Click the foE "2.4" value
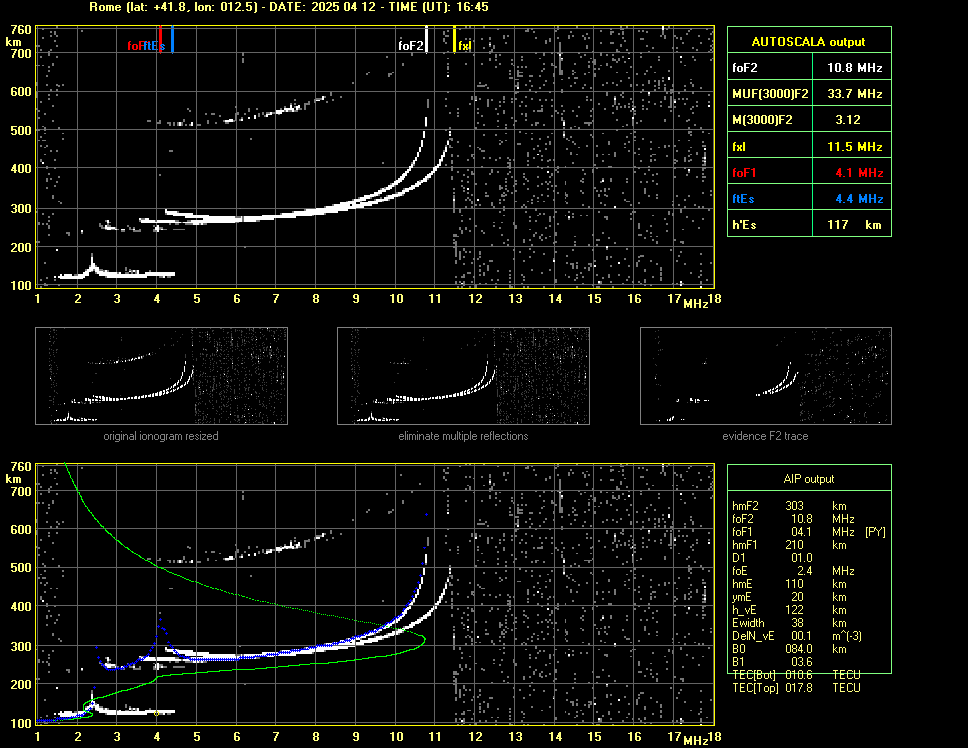 pos(804,571)
